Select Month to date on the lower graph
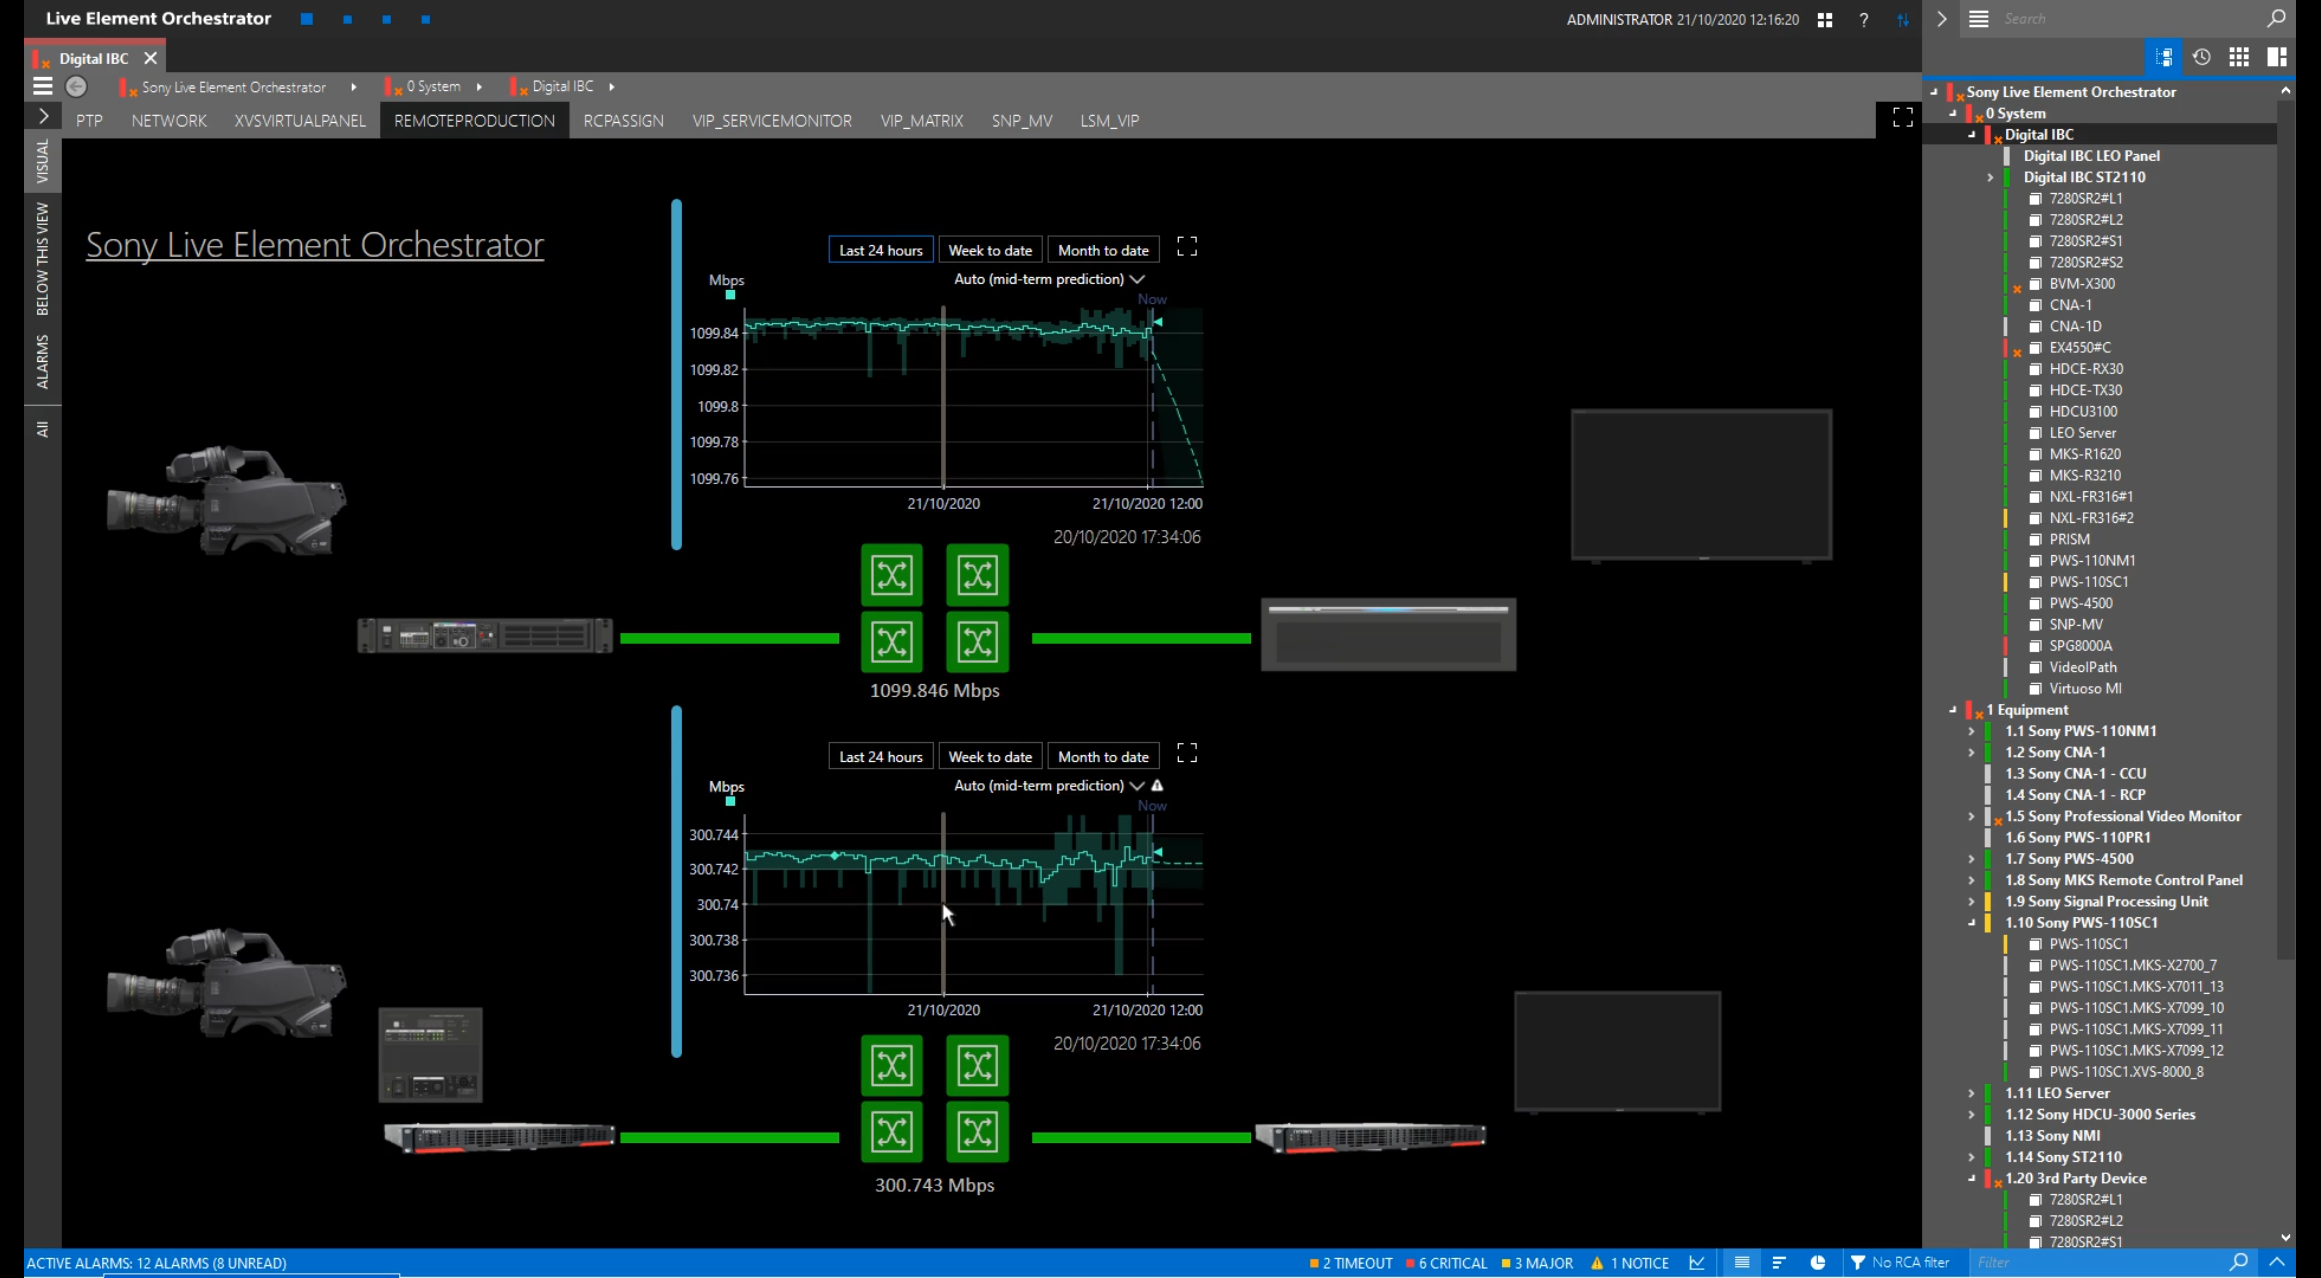The image size is (2321, 1278). pyautogui.click(x=1103, y=757)
